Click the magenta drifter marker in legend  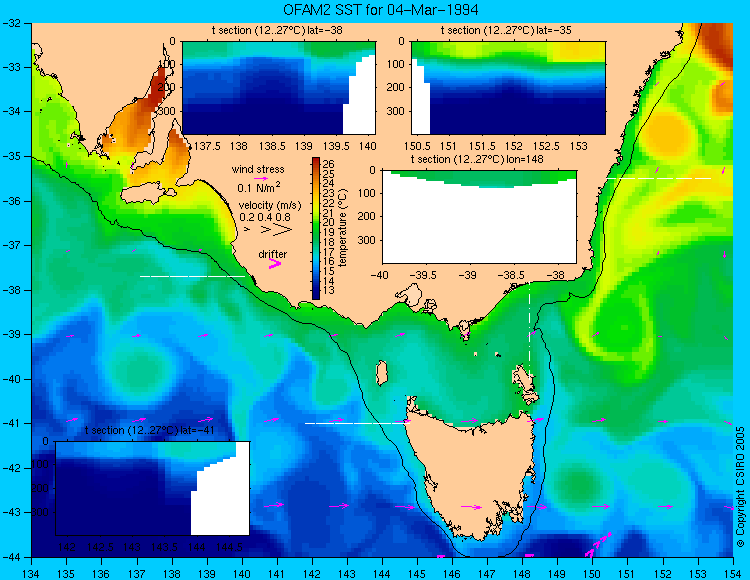coord(275,263)
